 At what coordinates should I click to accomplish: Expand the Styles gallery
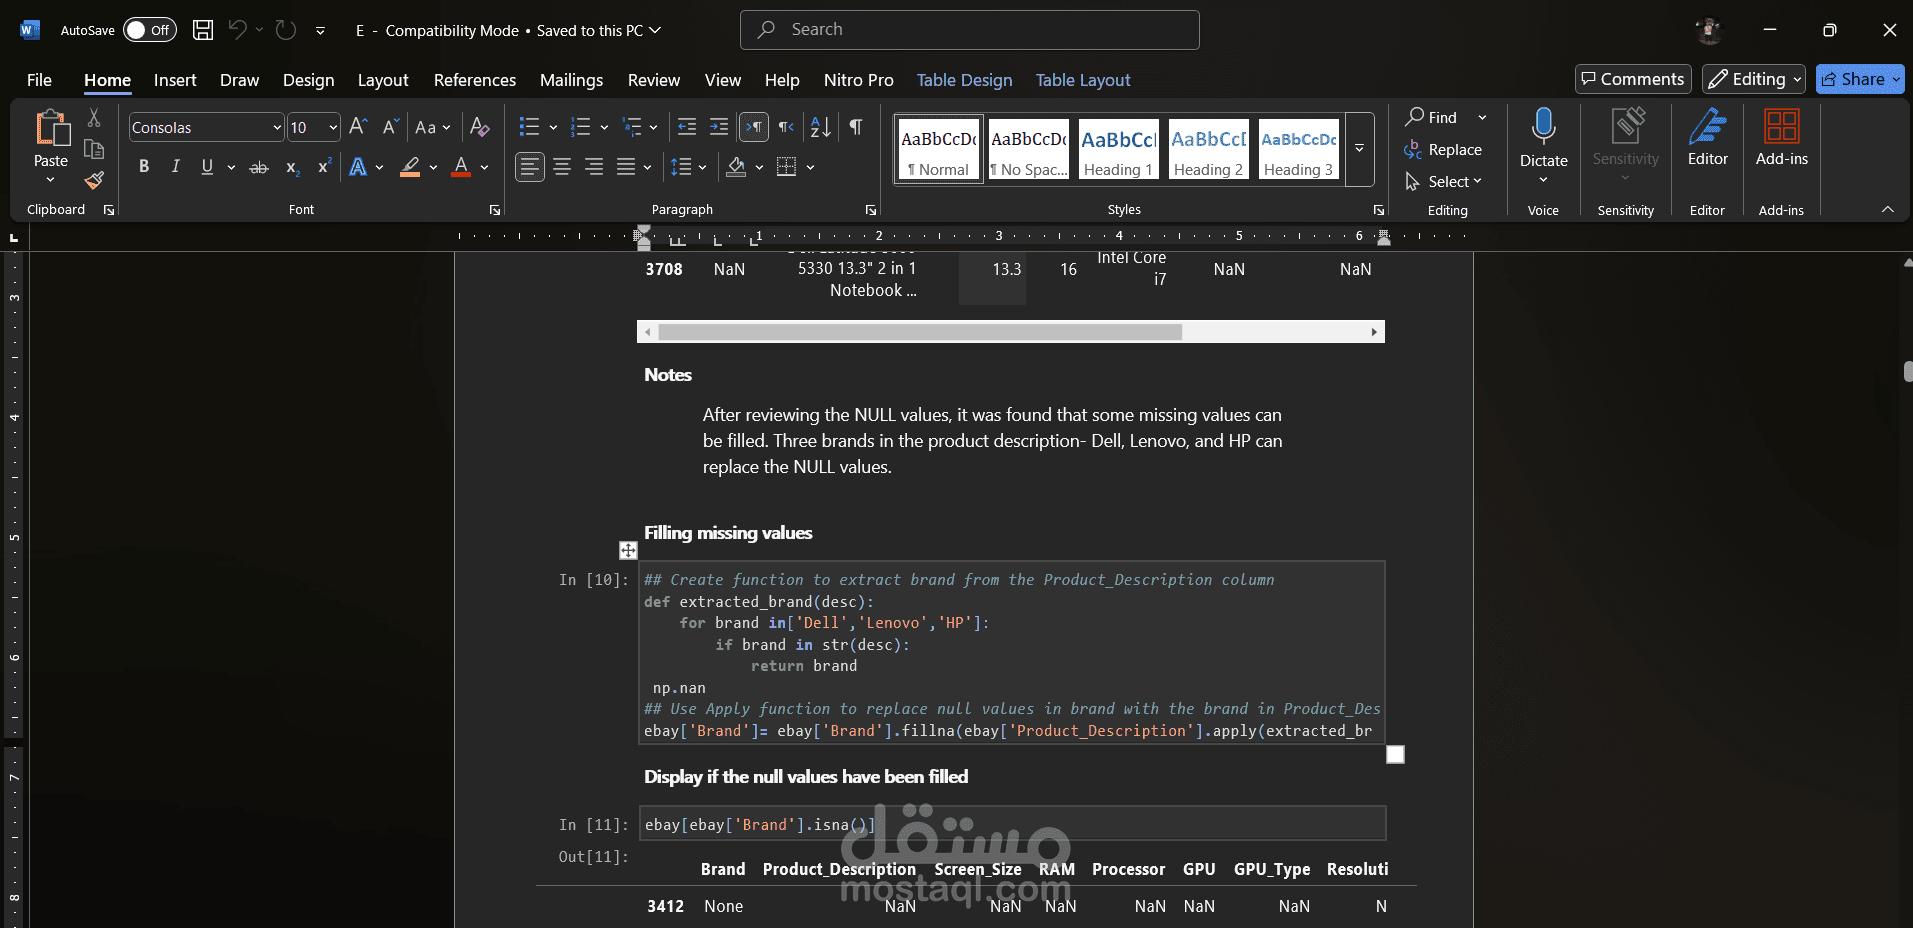pos(1360,148)
